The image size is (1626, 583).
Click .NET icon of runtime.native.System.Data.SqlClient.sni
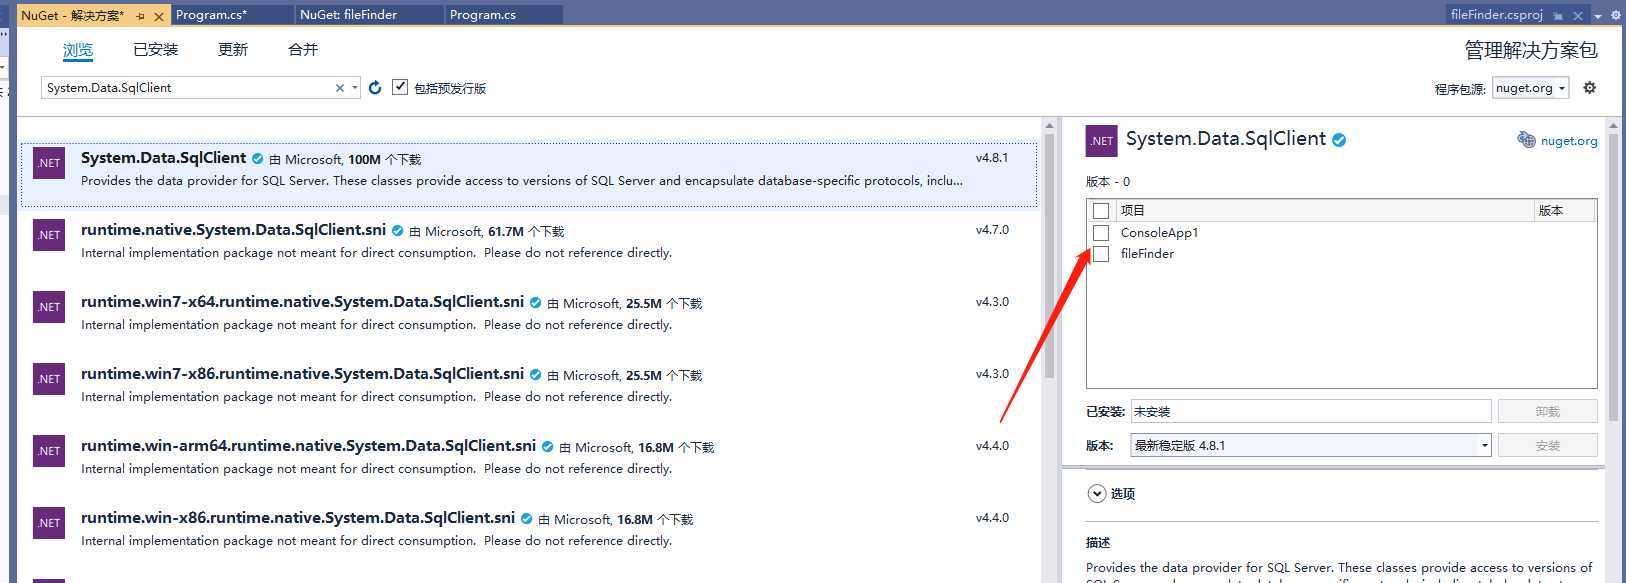[x=49, y=235]
